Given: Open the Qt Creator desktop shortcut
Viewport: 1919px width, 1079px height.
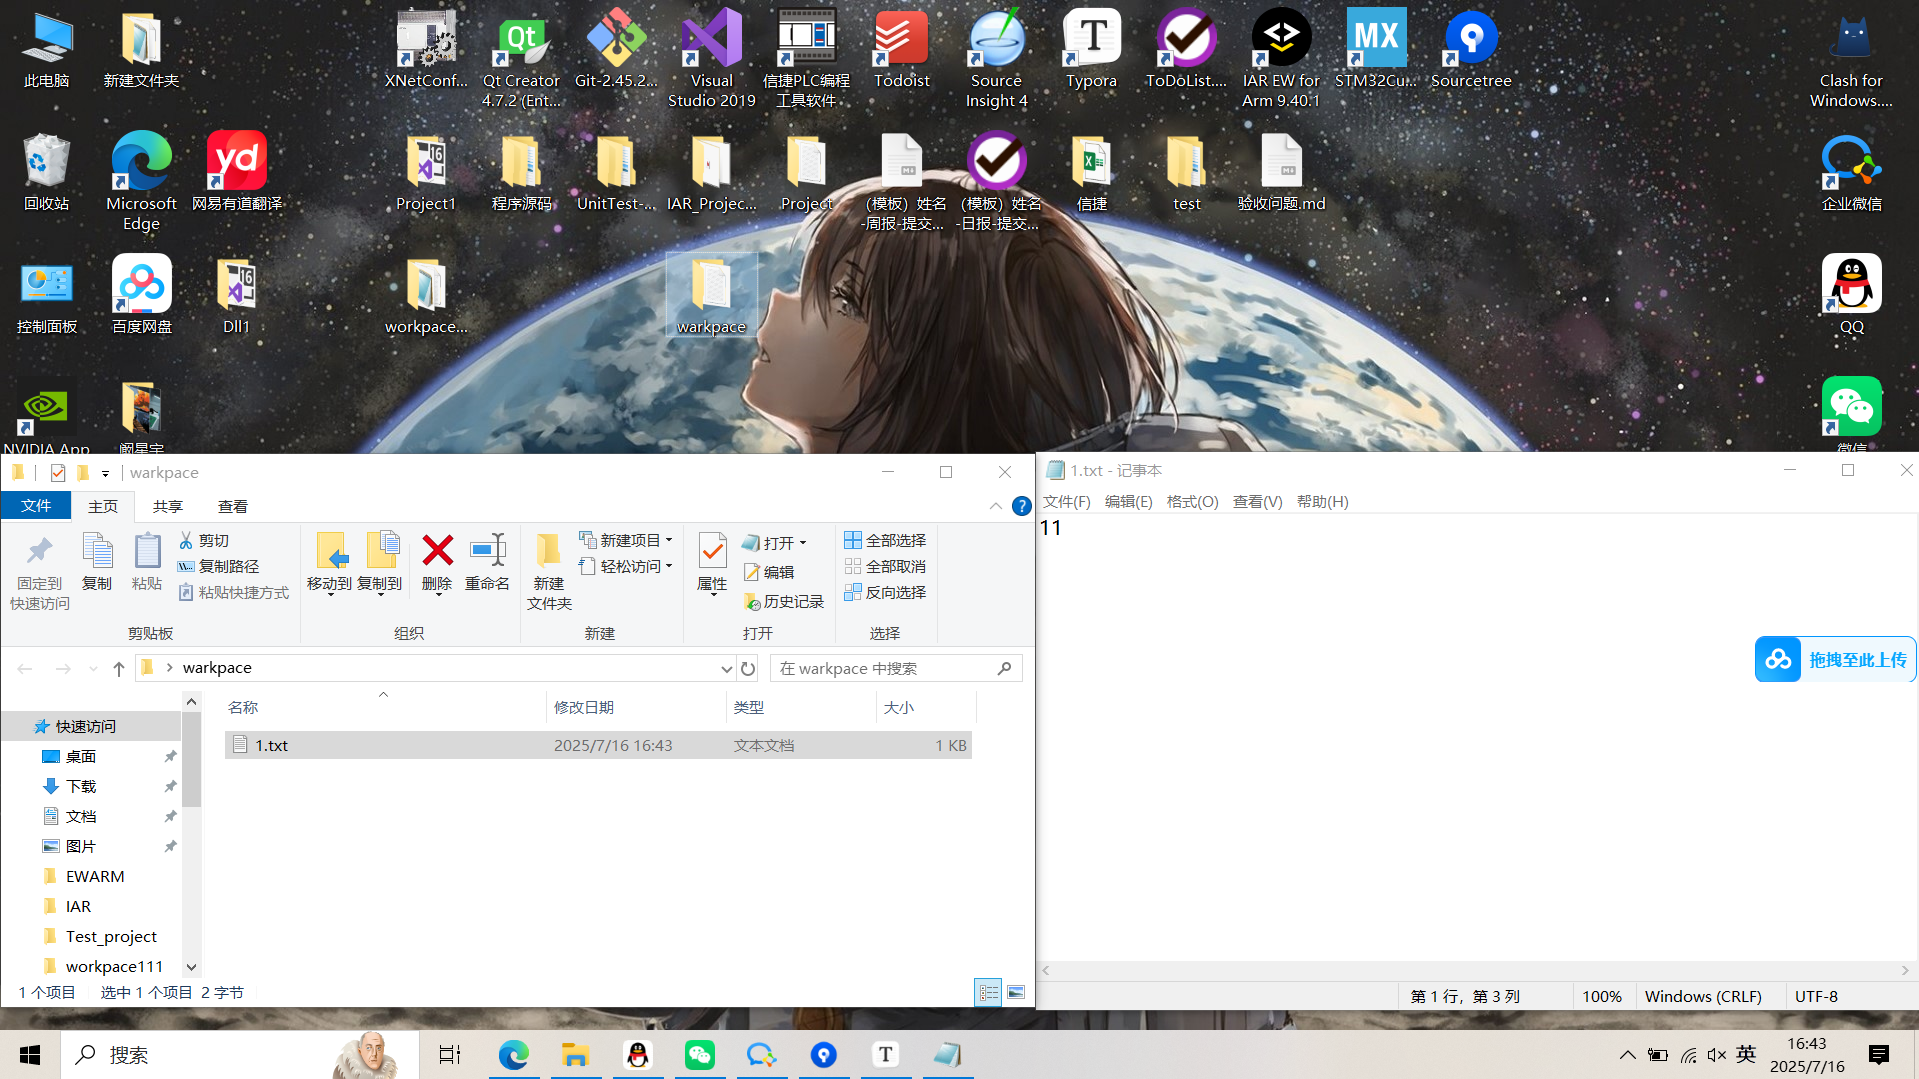Looking at the screenshot, I should 521,58.
